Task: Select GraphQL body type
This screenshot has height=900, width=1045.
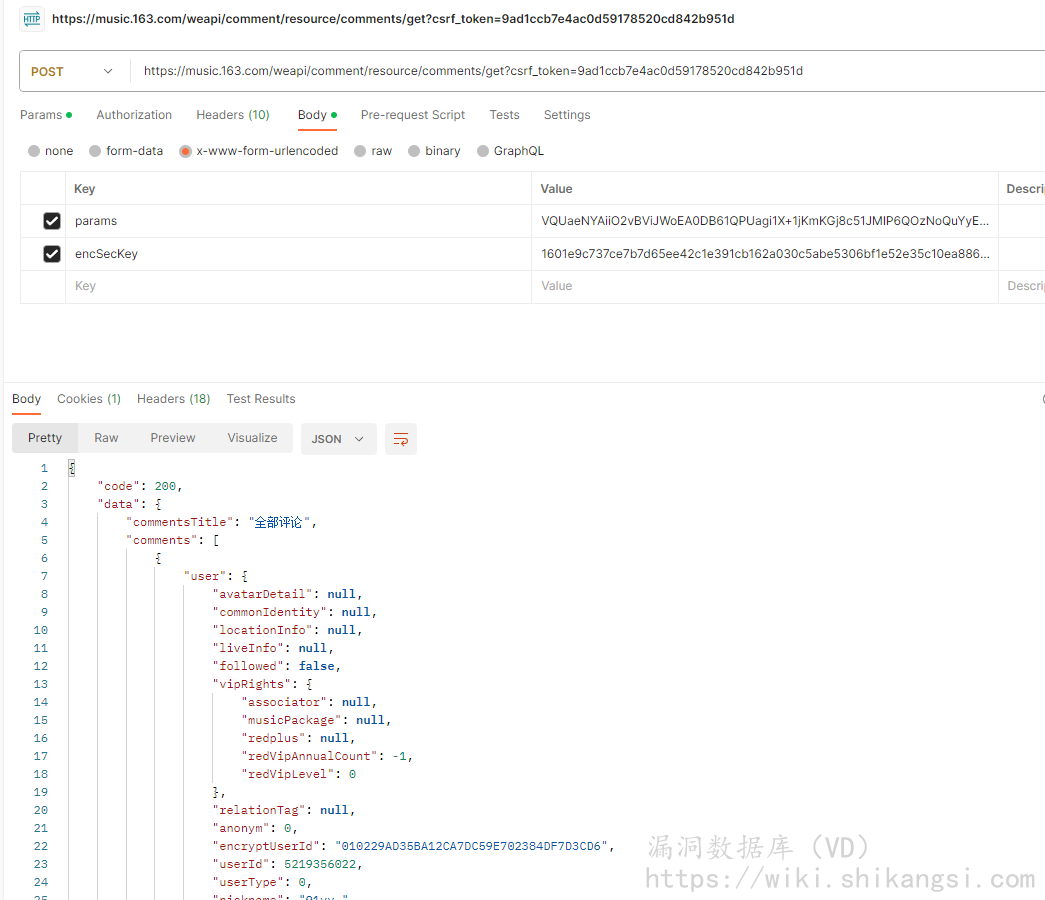Action: 483,151
